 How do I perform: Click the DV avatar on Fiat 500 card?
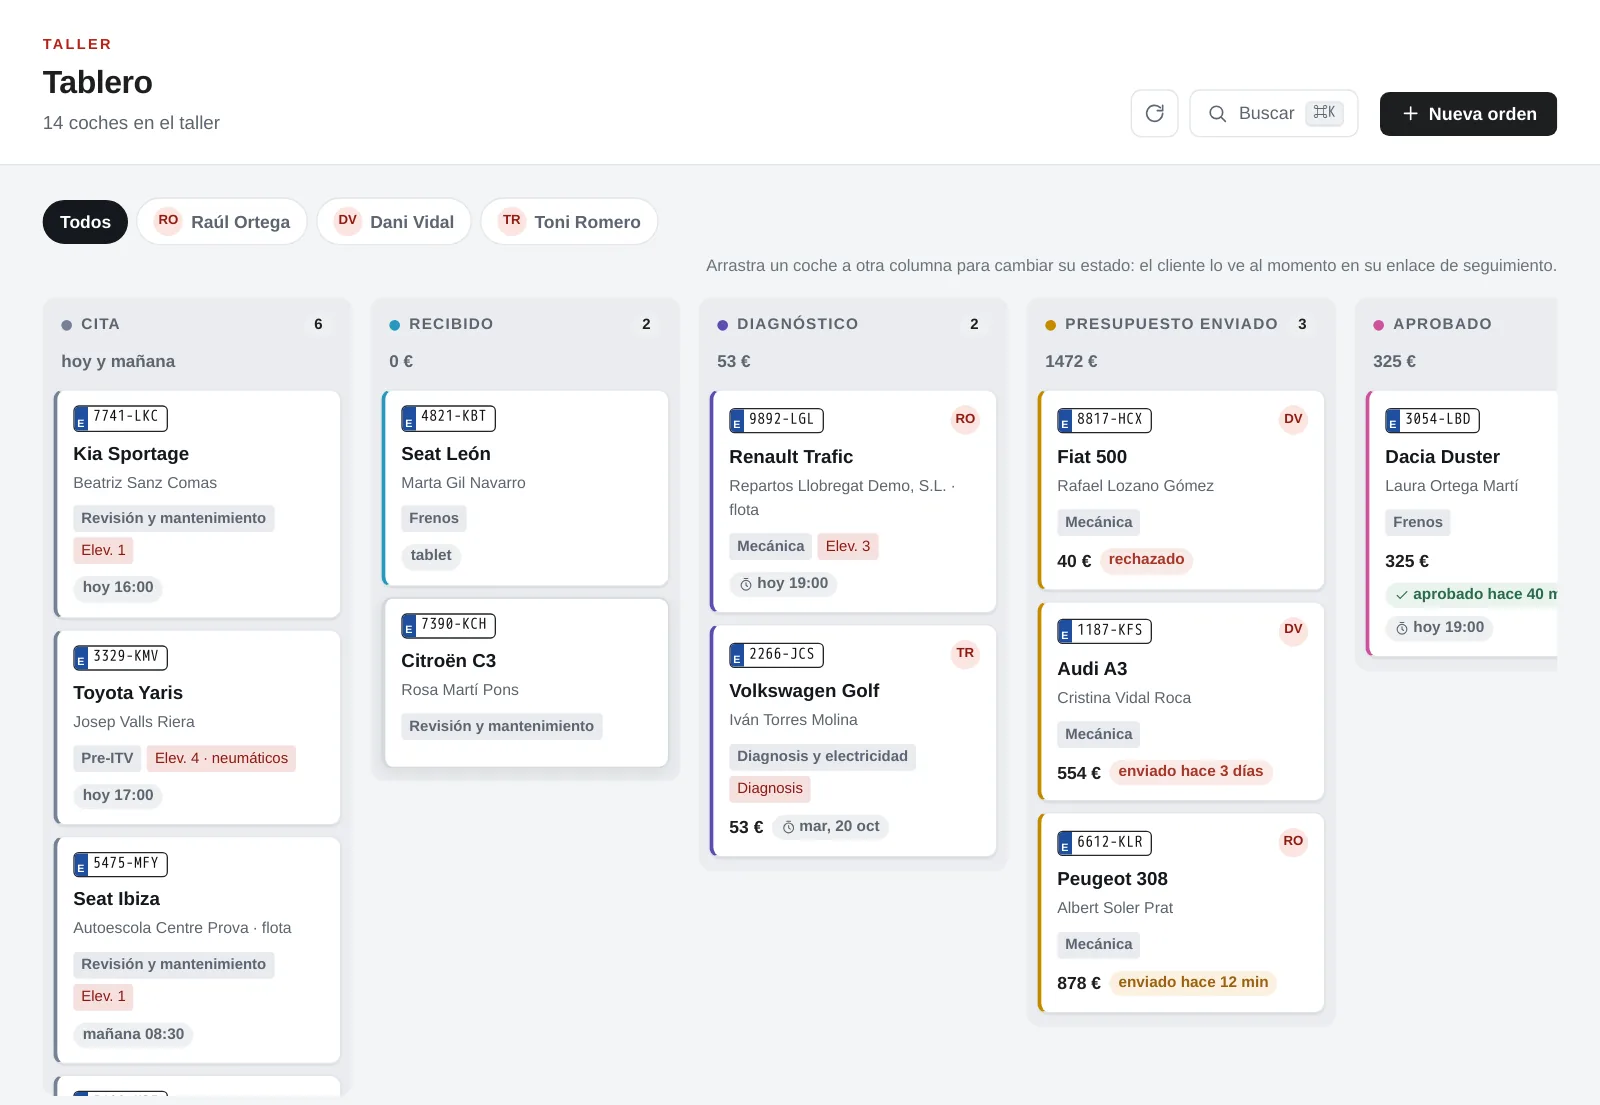point(1293,419)
